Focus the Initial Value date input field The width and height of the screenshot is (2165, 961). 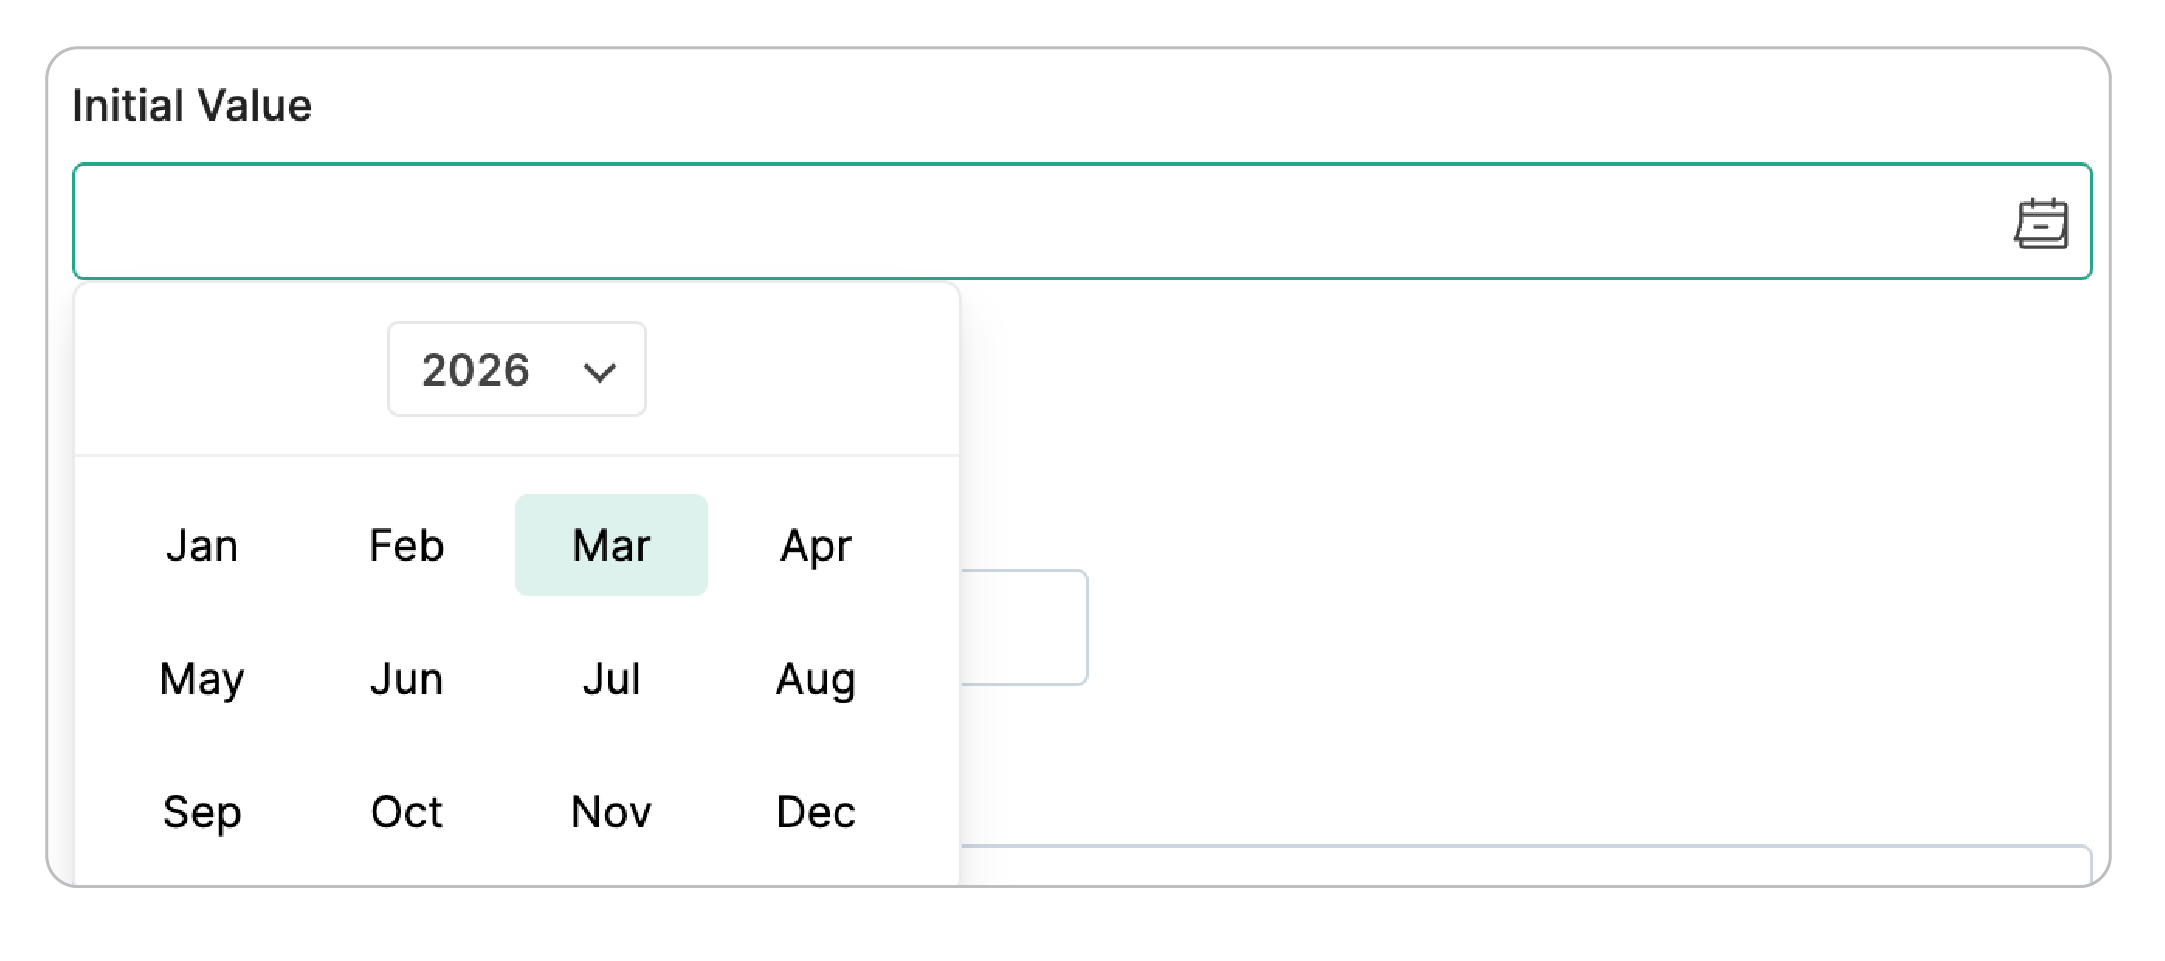(x=1000, y=222)
